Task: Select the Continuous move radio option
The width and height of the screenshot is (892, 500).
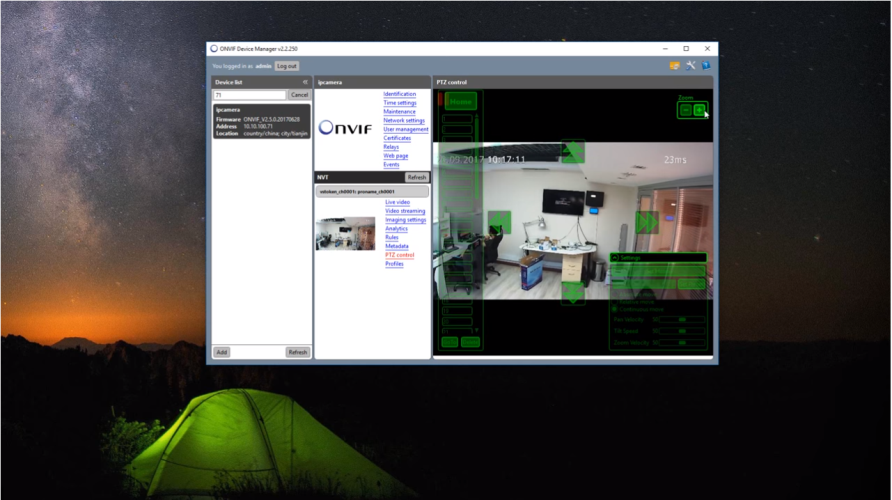Action: point(614,309)
